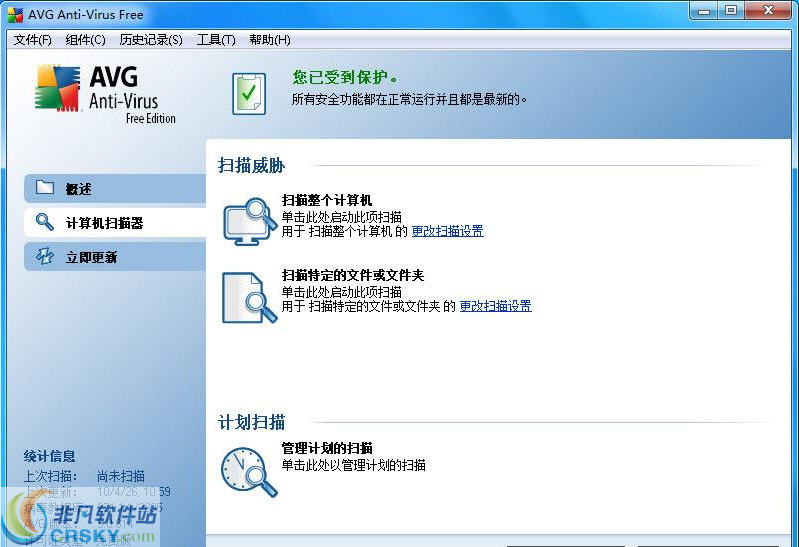The height and width of the screenshot is (547, 799).
Task: Click the scheduled scan clock icon
Action: 249,472
